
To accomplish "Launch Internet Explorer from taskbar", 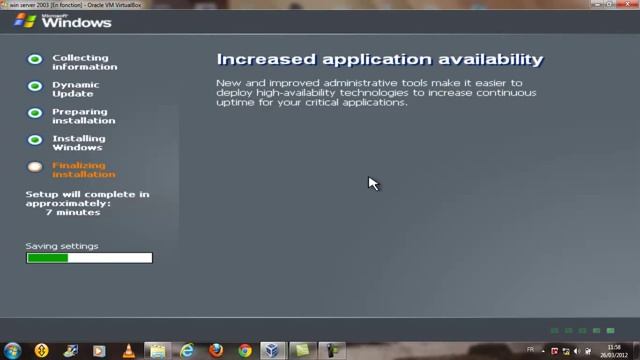I will coord(187,351).
